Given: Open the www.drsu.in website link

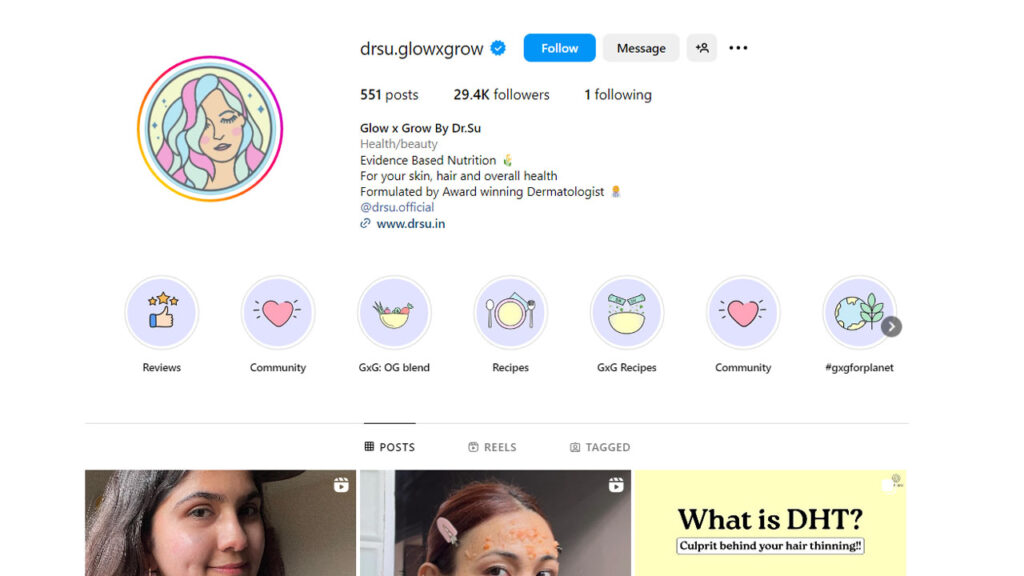Looking at the screenshot, I should (x=410, y=223).
